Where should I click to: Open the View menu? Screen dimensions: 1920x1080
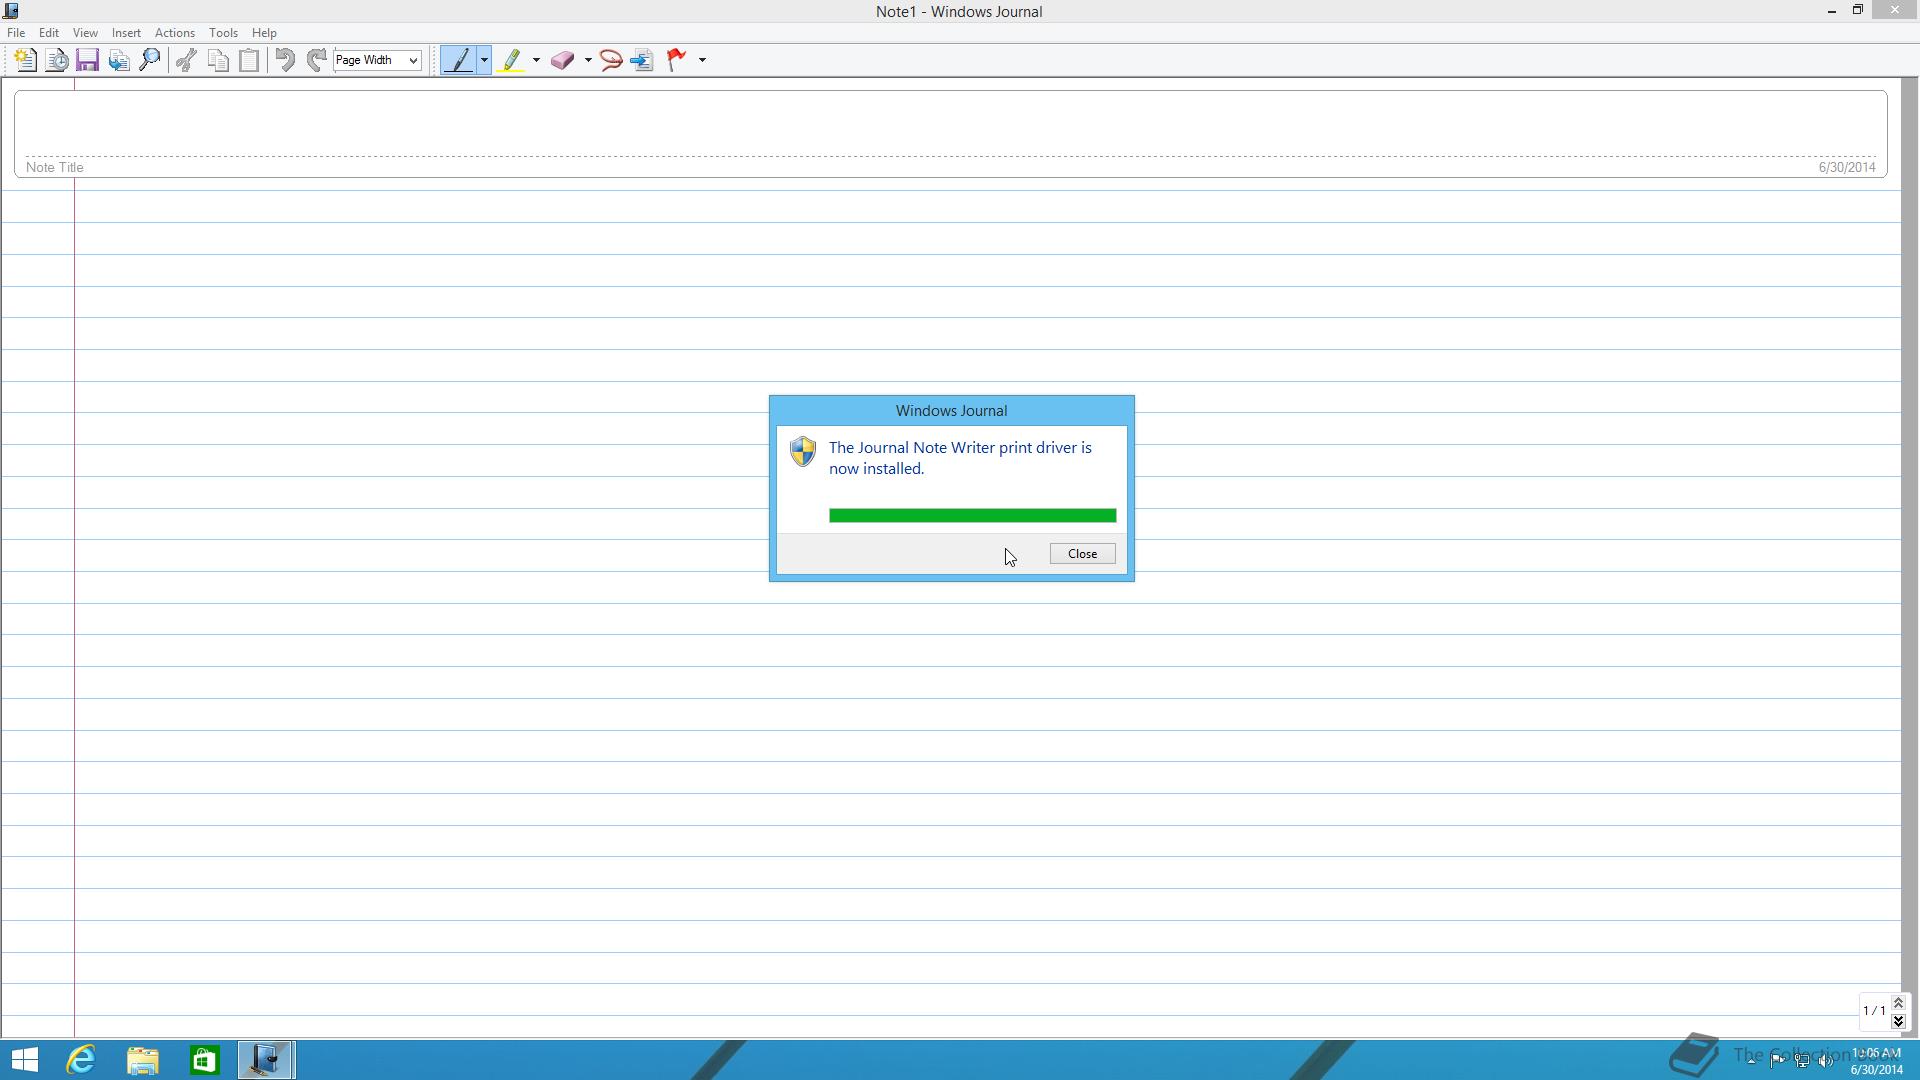85,33
